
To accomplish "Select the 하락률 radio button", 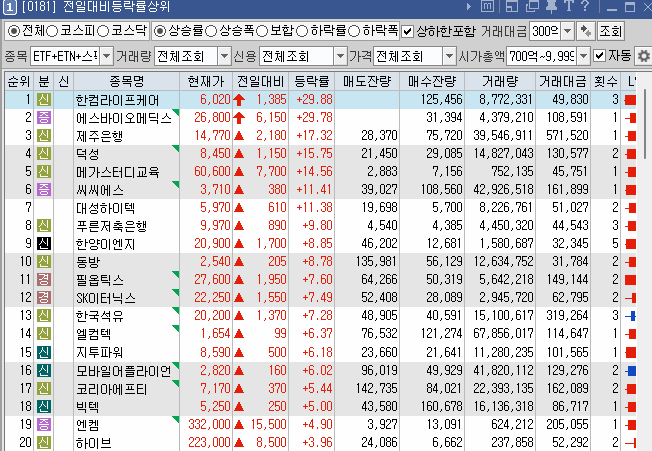I will 302,31.
